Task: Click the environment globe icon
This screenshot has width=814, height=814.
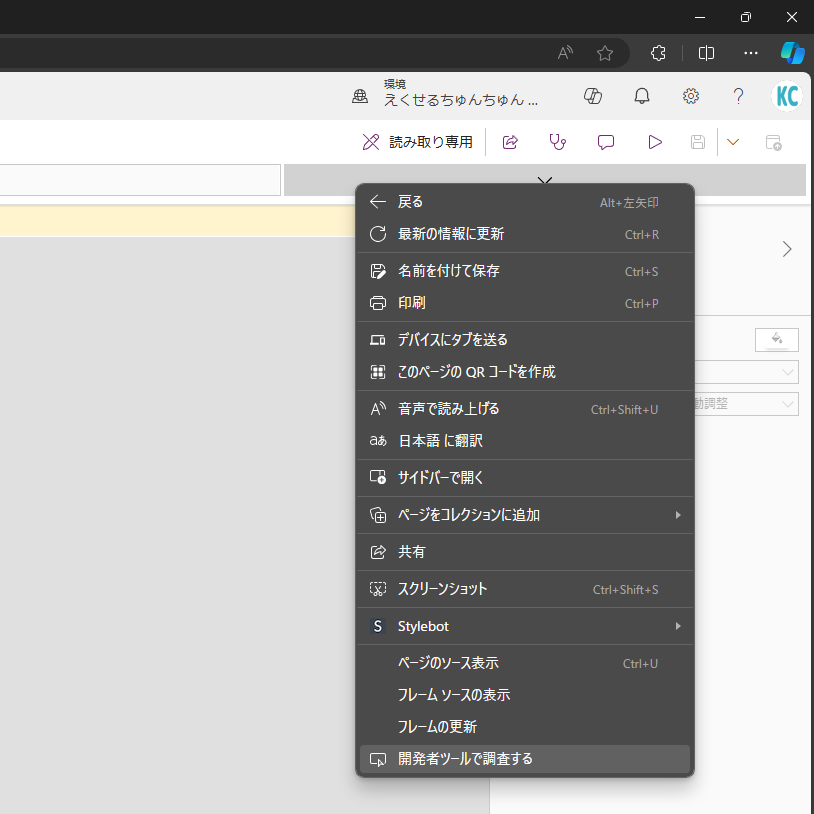Action: pyautogui.click(x=360, y=96)
